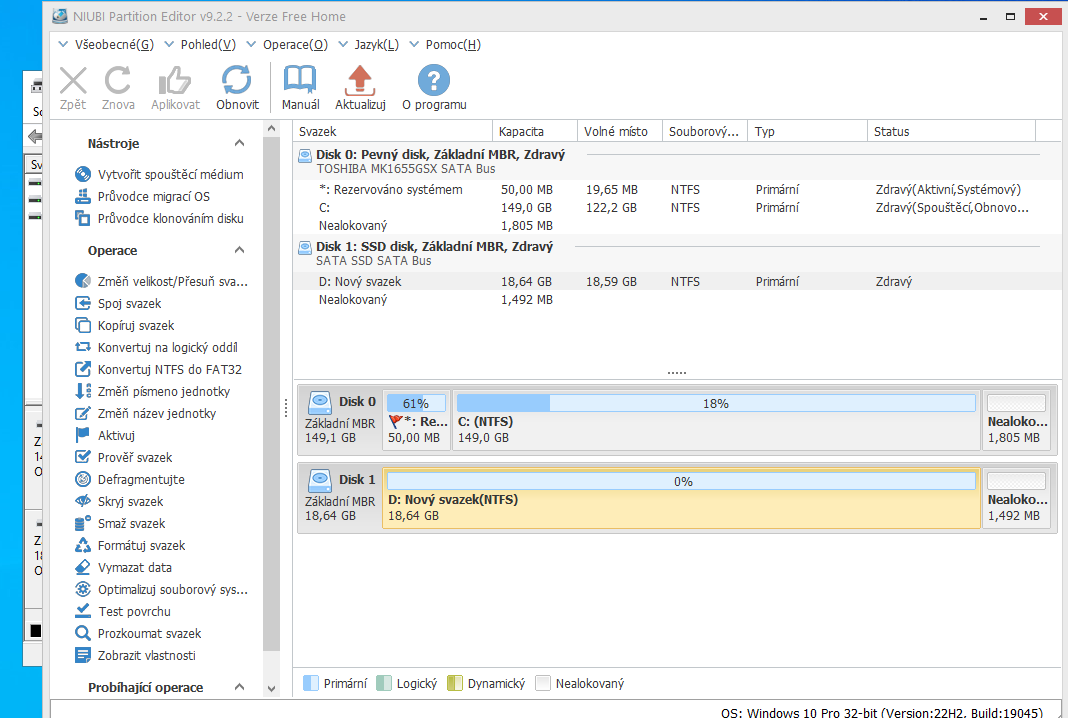Click Průvodce migrací OS link
The width and height of the screenshot is (1068, 718).
[x=153, y=196]
